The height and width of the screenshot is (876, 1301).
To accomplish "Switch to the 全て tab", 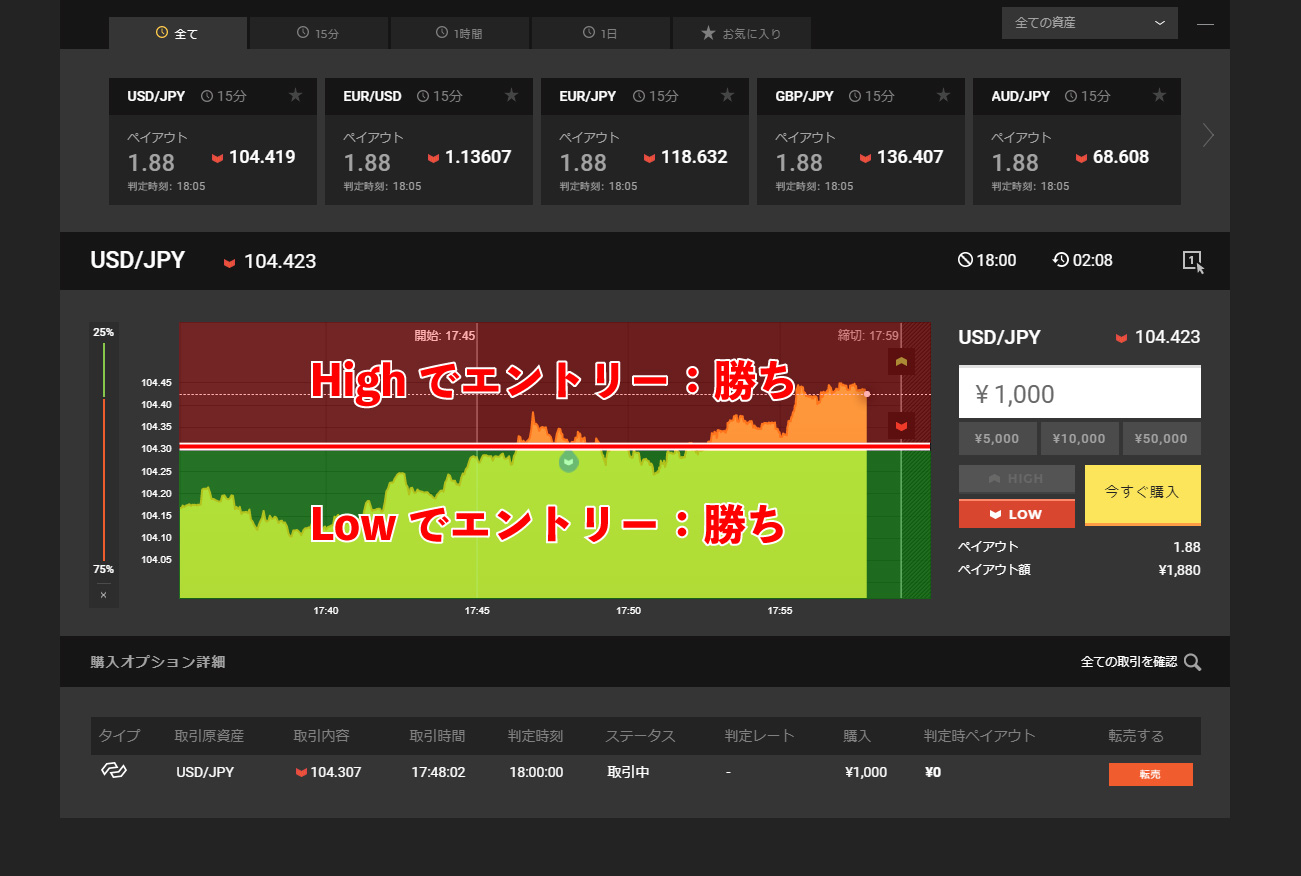I will [x=177, y=33].
